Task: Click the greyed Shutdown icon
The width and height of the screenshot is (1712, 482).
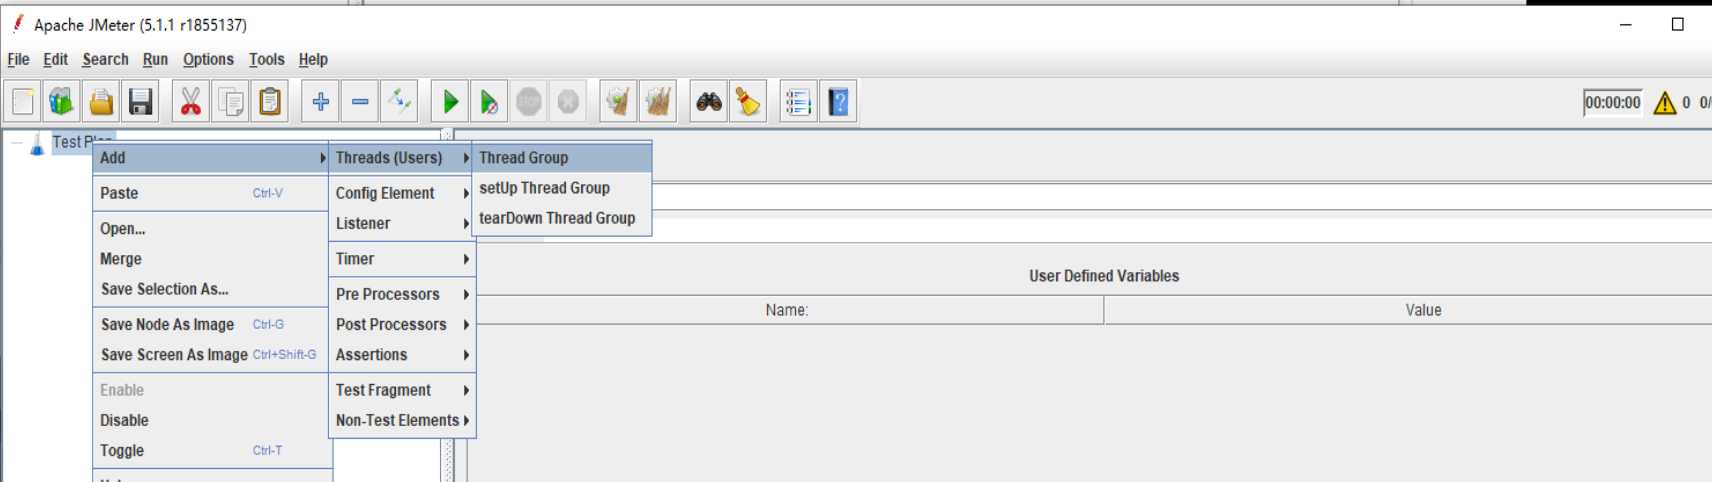Action: point(568,102)
